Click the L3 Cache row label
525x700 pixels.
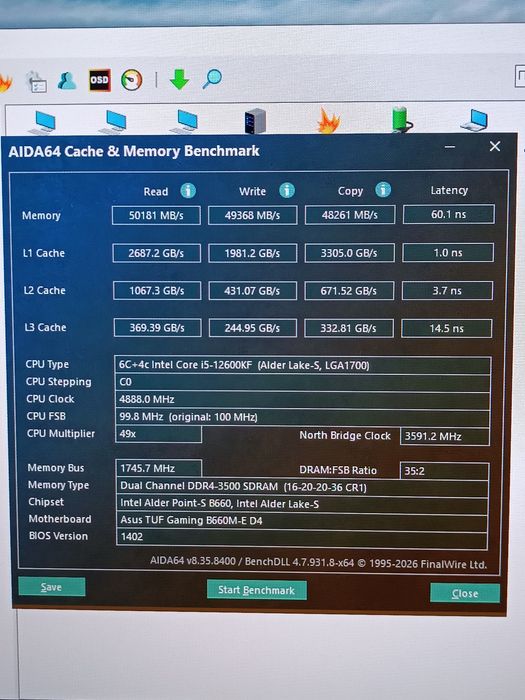pos(46,328)
